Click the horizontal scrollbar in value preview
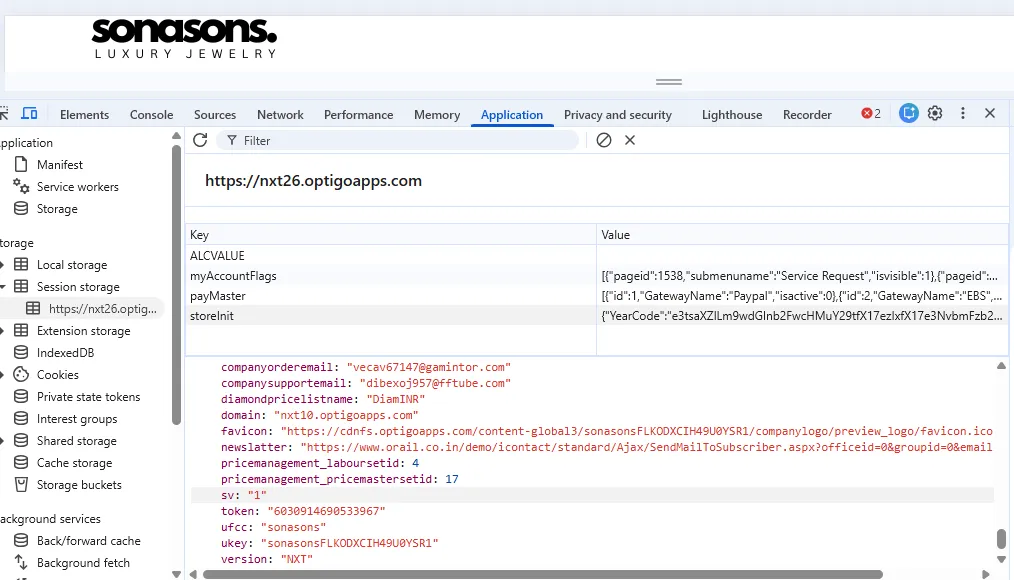Viewport: 1014px width, 580px height. [542, 574]
